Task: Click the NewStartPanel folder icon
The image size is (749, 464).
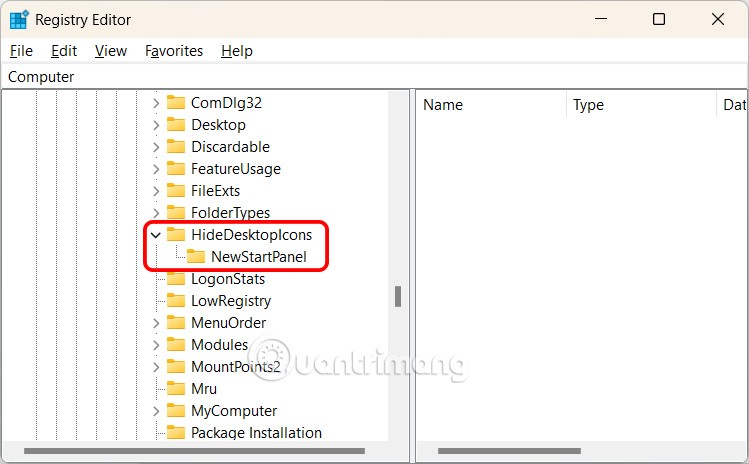Action: [x=196, y=257]
